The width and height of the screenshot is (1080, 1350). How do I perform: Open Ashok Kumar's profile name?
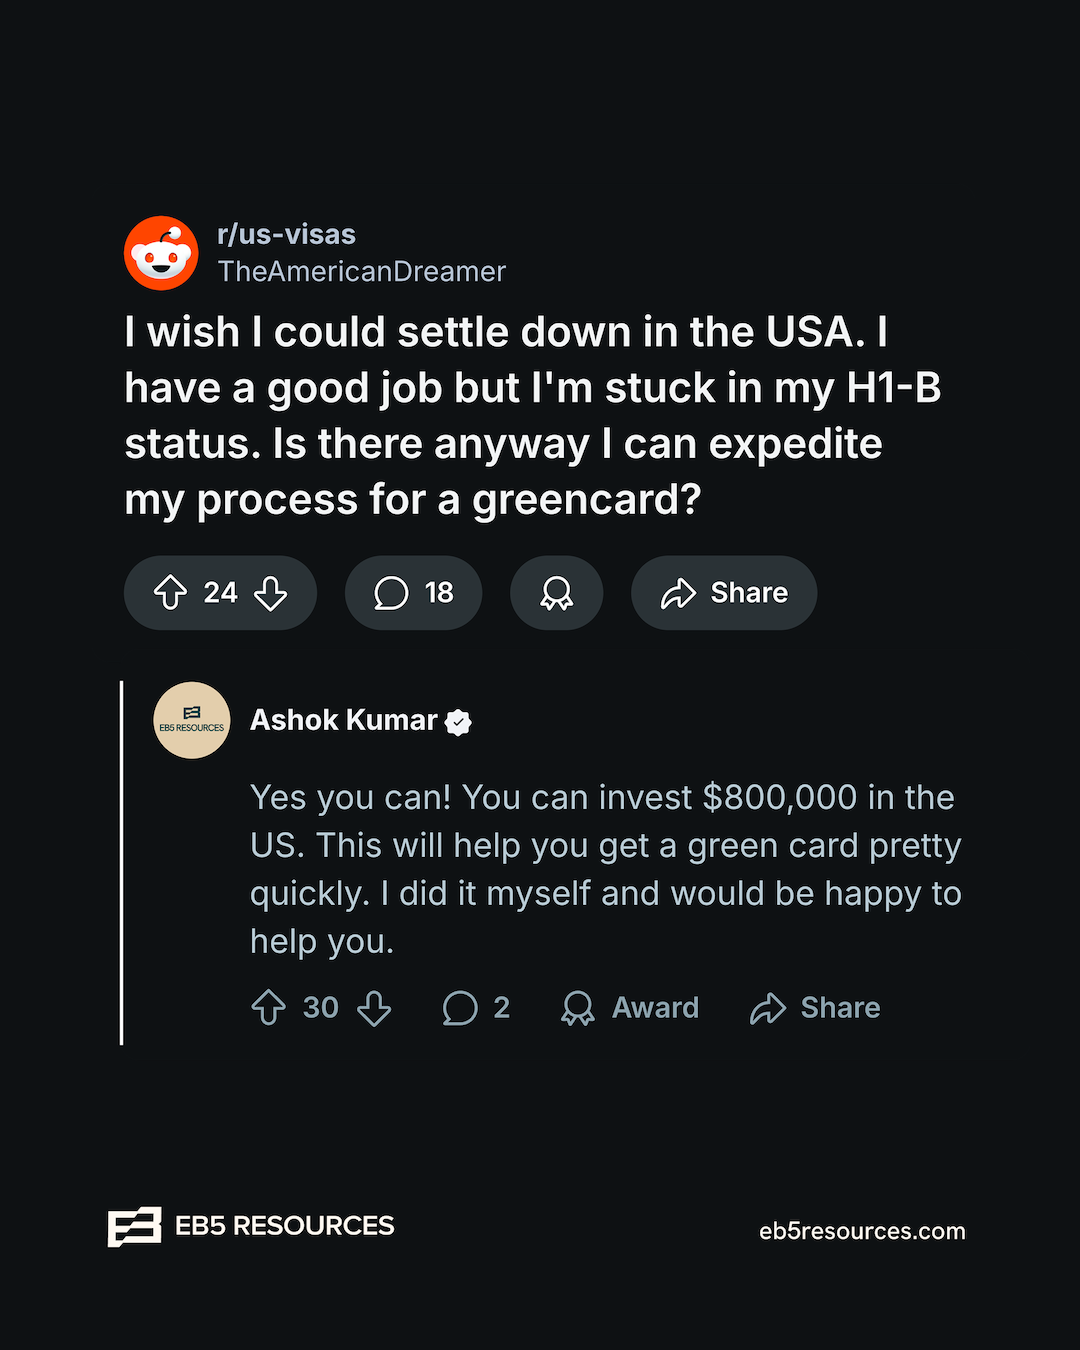[x=344, y=720]
